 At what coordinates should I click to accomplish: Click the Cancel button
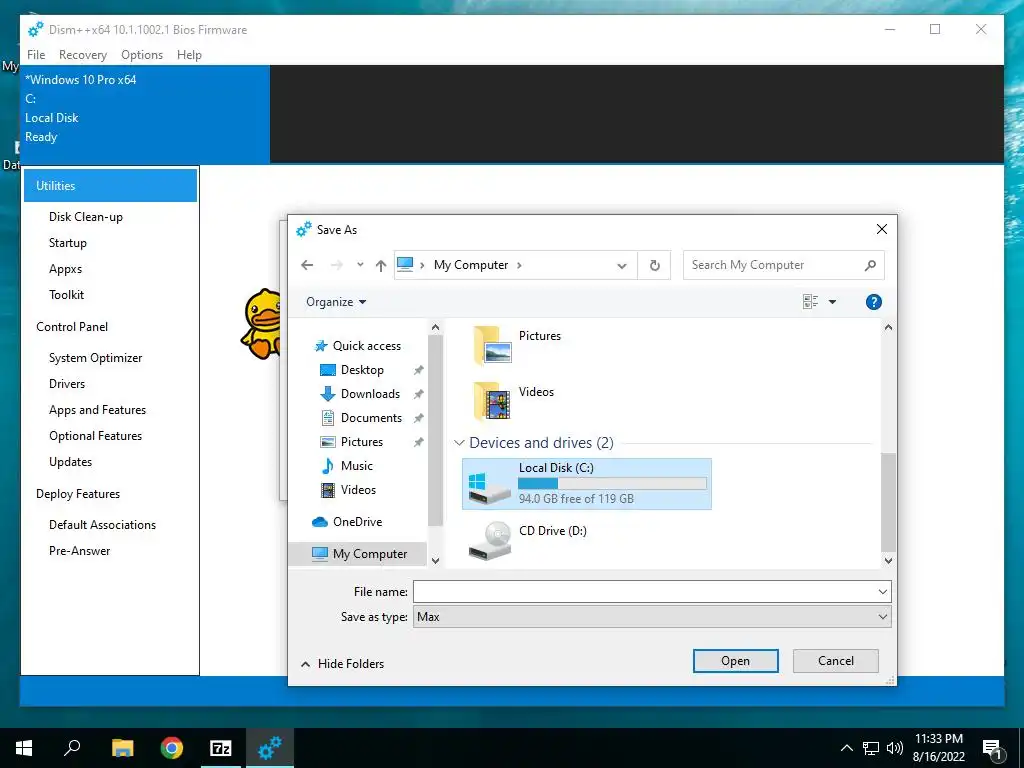tap(835, 661)
